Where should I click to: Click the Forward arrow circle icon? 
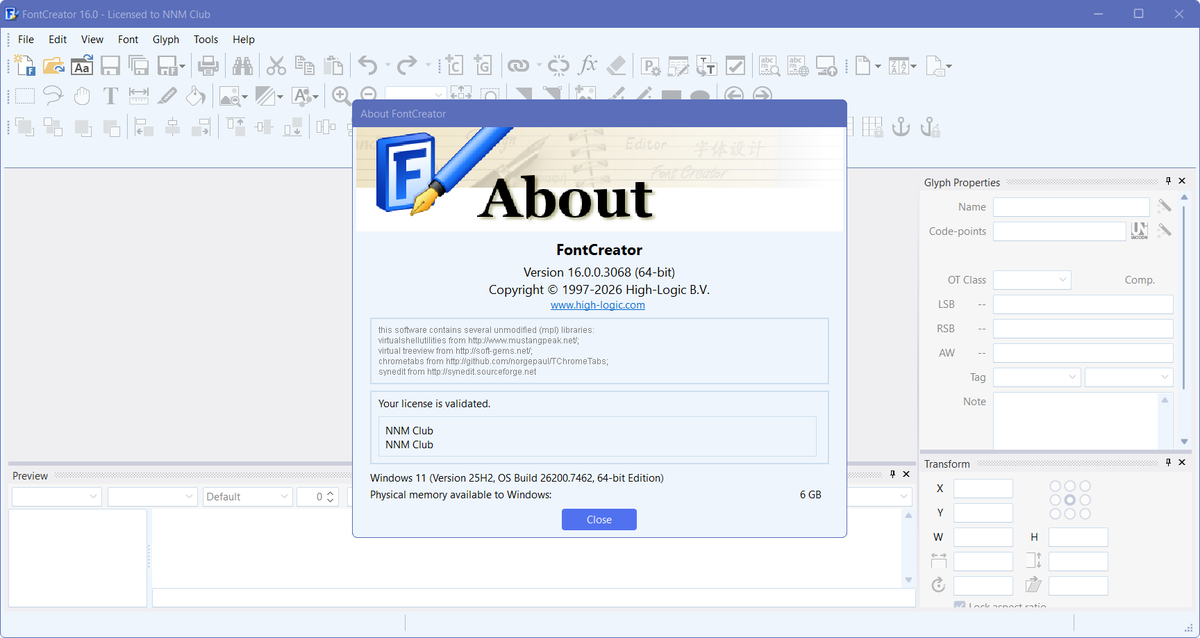pos(762,96)
